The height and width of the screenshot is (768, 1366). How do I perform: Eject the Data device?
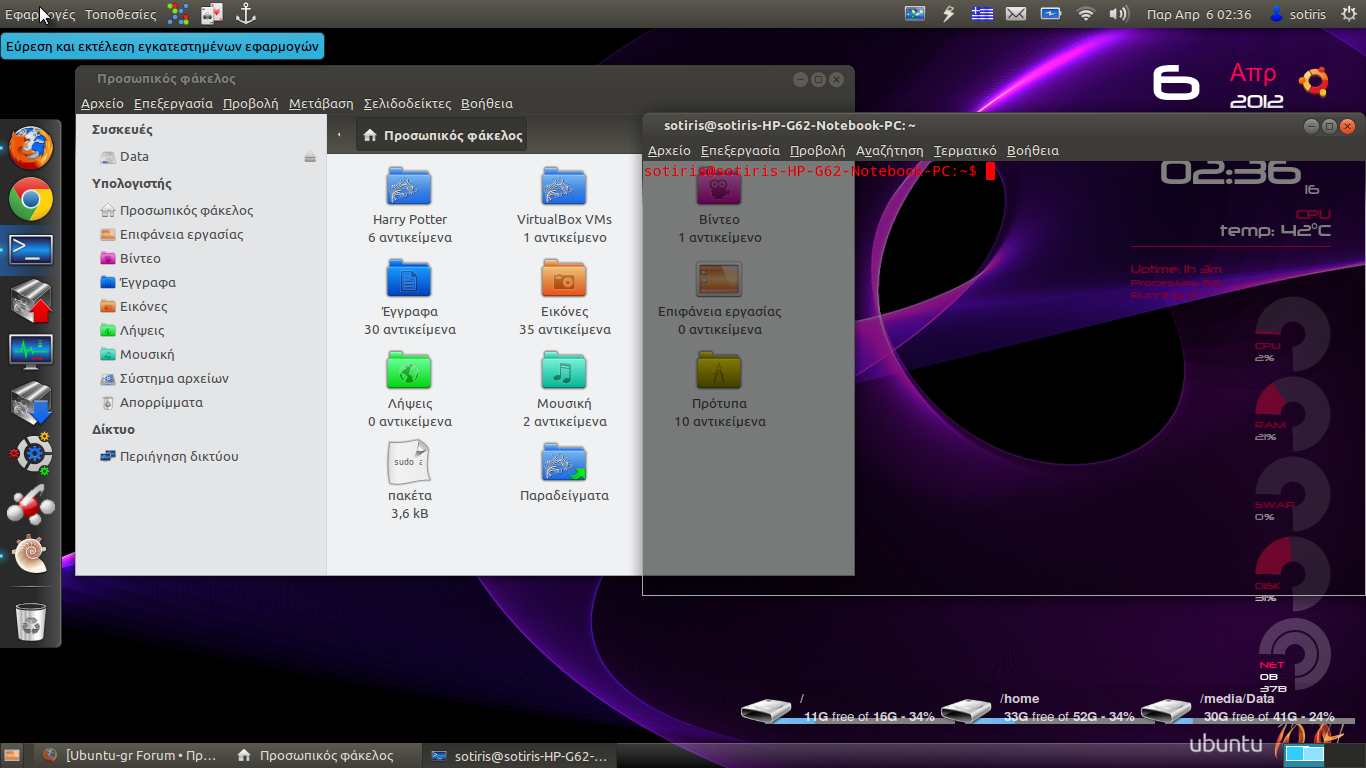310,157
